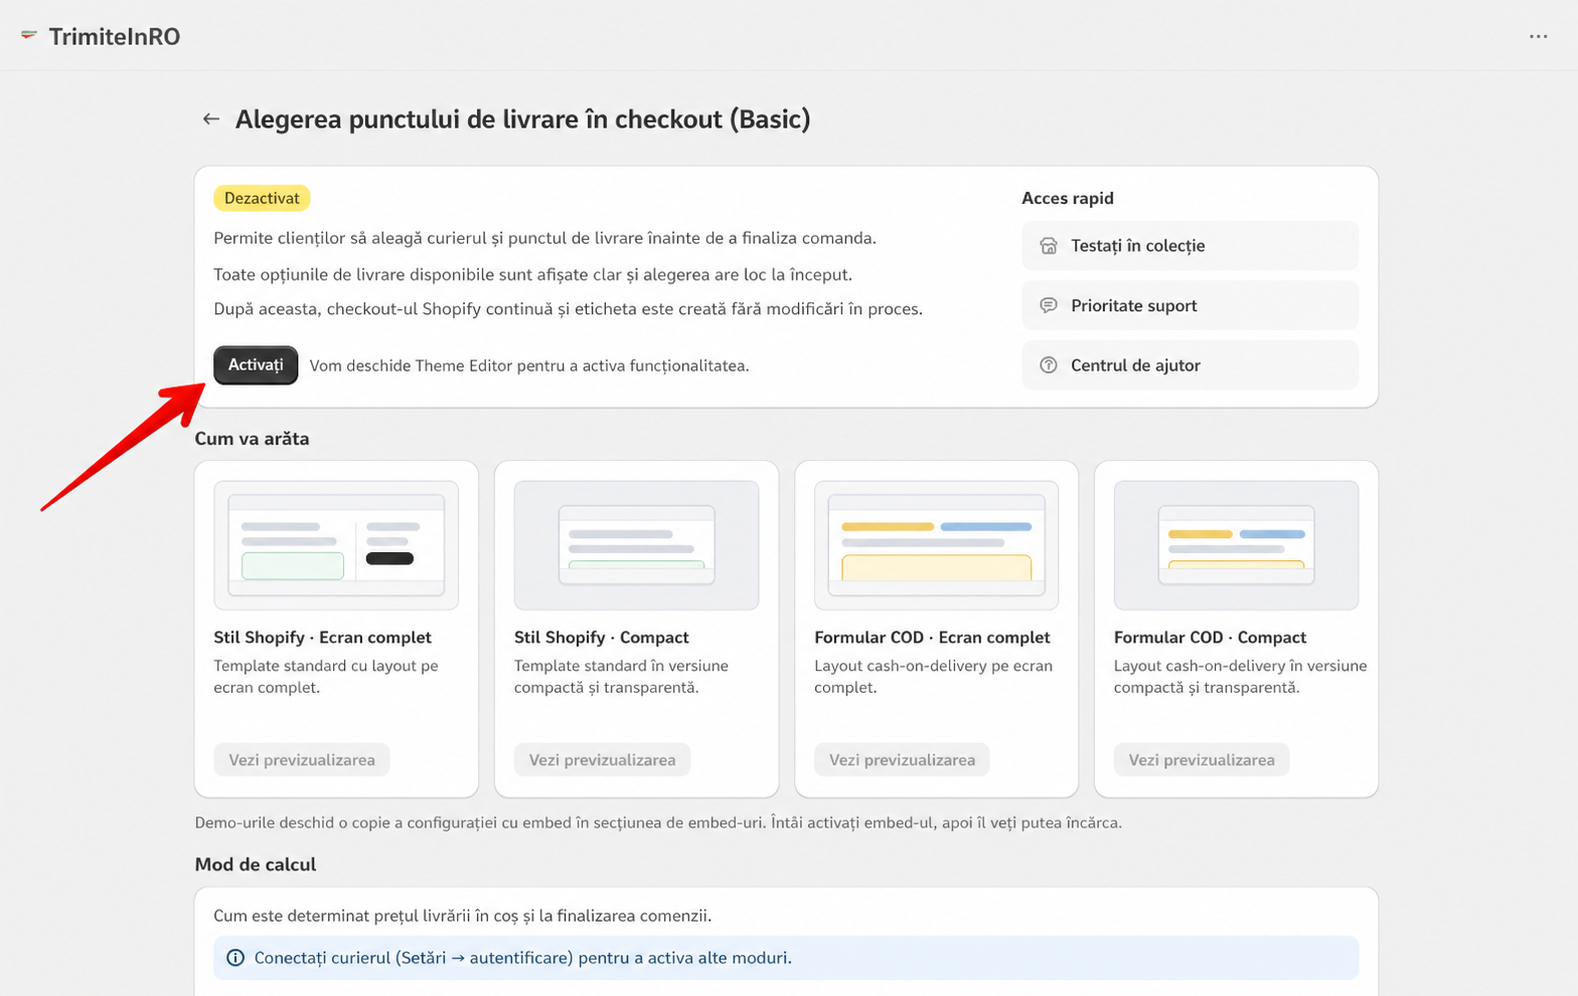Click the Cum este determinat prețul livrării text
Screen dimensions: 1578x996
(462, 916)
